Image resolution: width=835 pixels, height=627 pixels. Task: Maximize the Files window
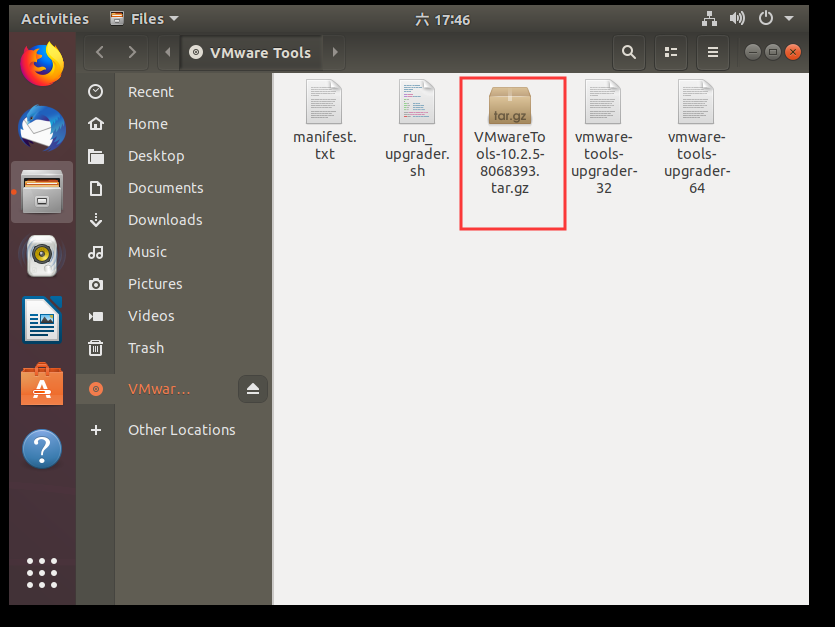click(x=773, y=52)
